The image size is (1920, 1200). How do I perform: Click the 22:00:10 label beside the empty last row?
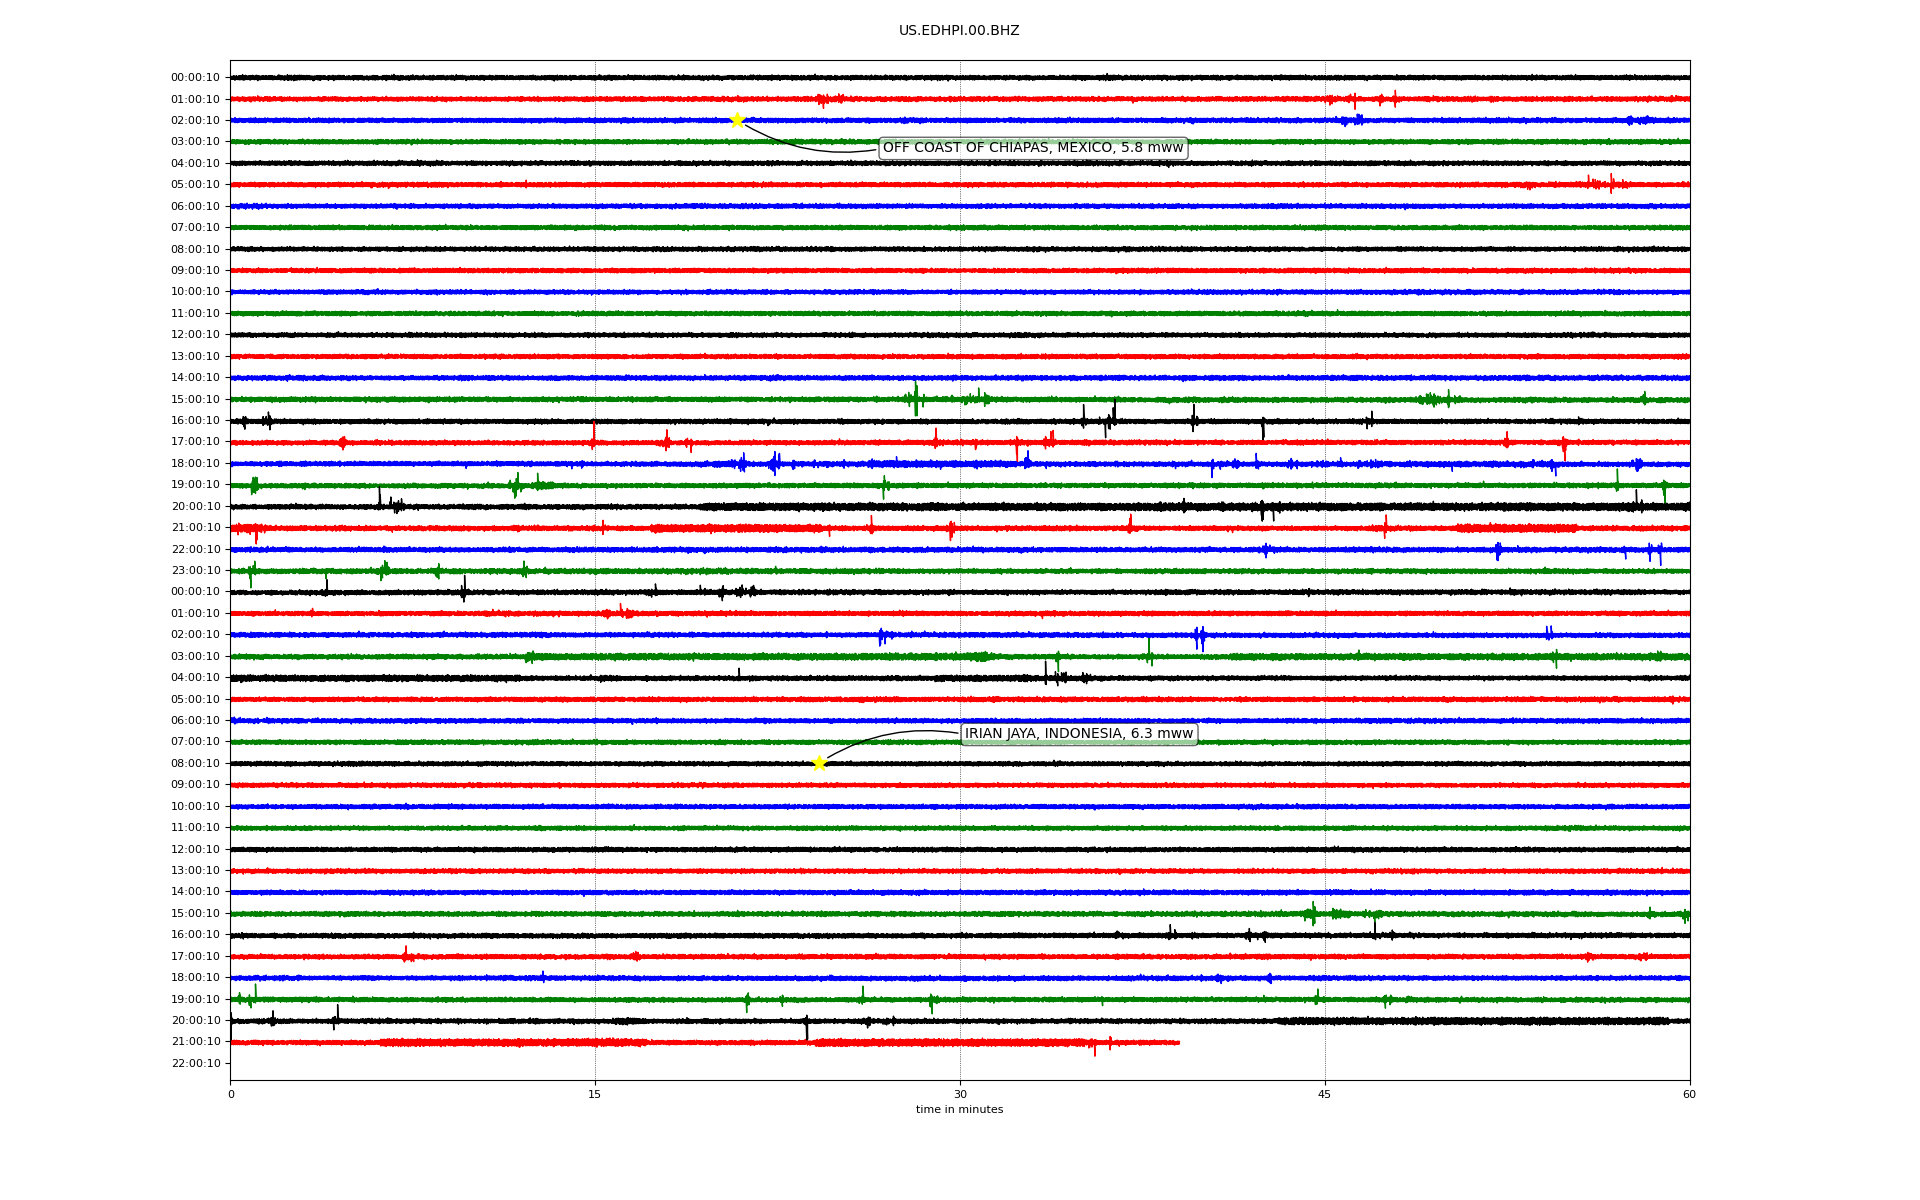coord(196,1064)
